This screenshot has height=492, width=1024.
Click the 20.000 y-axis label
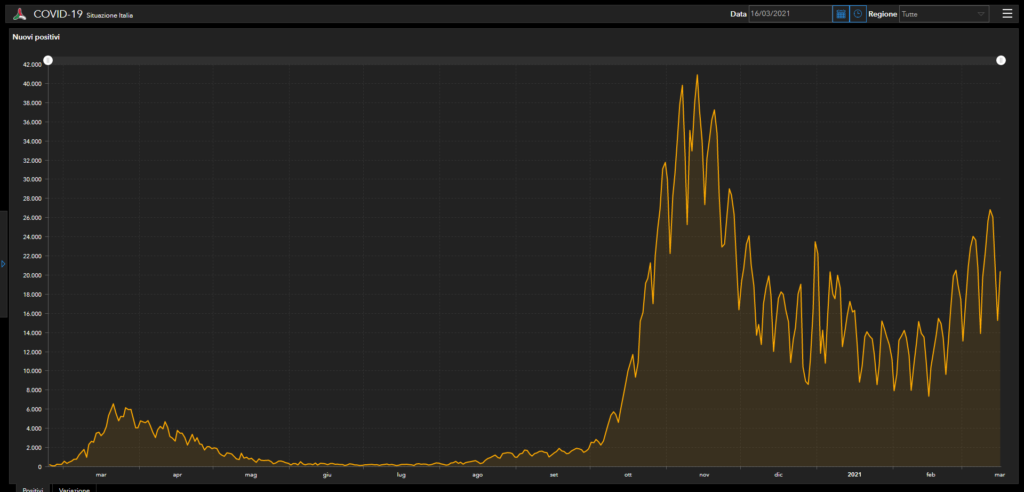click(x=32, y=275)
